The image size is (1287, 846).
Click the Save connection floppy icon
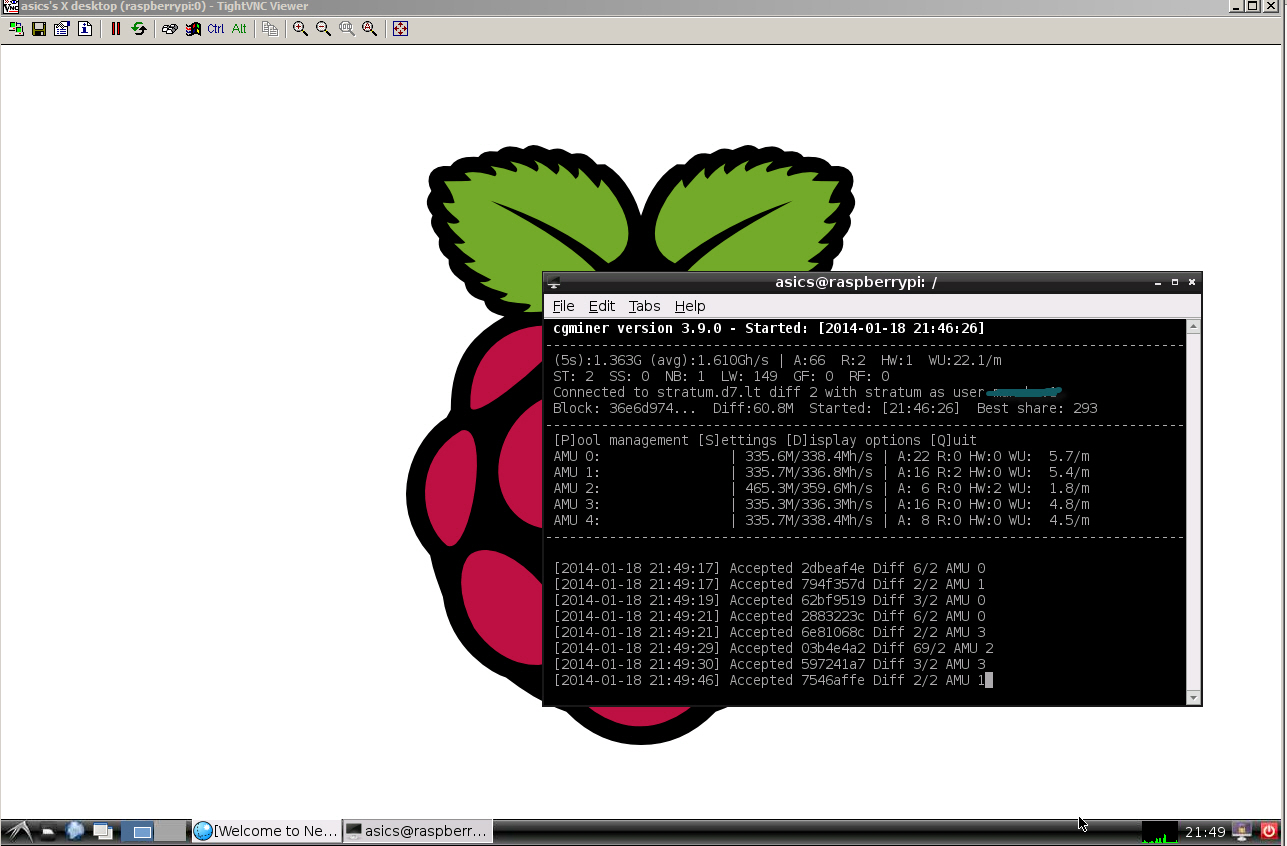[x=39, y=29]
